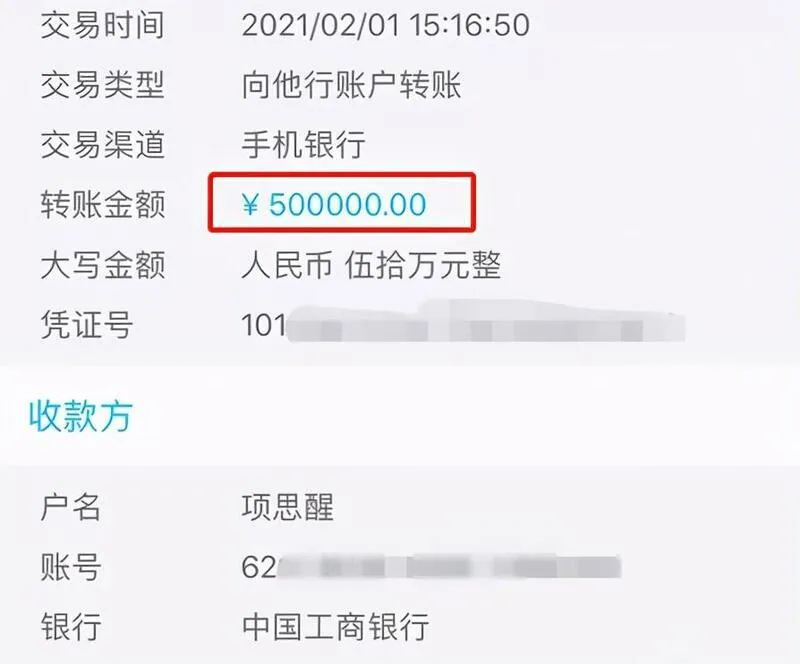
Task: Click the blurred account number starting 62
Action: [x=431, y=567]
